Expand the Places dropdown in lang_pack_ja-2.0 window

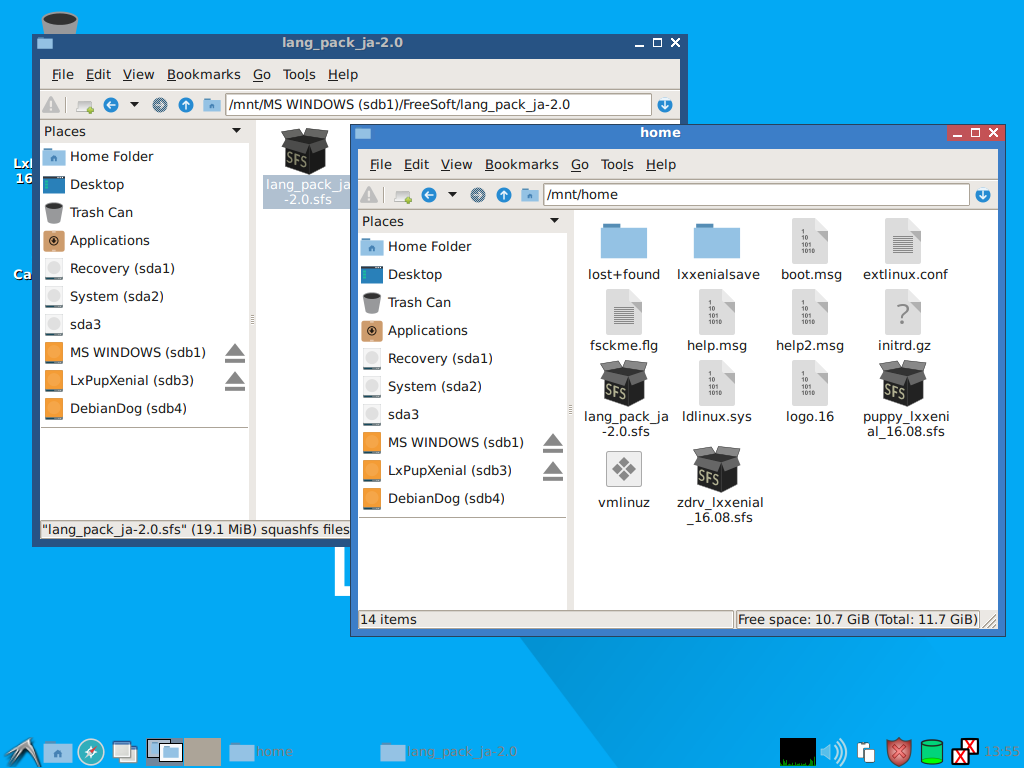(236, 131)
